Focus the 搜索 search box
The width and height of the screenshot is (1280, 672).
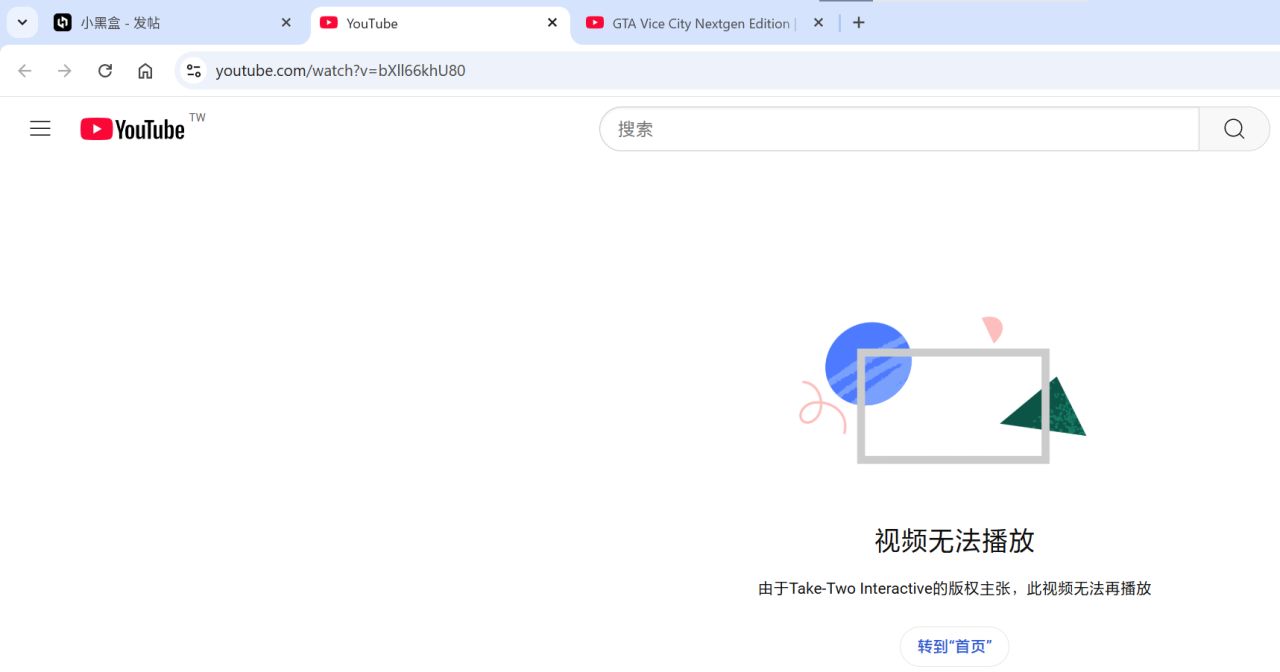pyautogui.click(x=899, y=129)
